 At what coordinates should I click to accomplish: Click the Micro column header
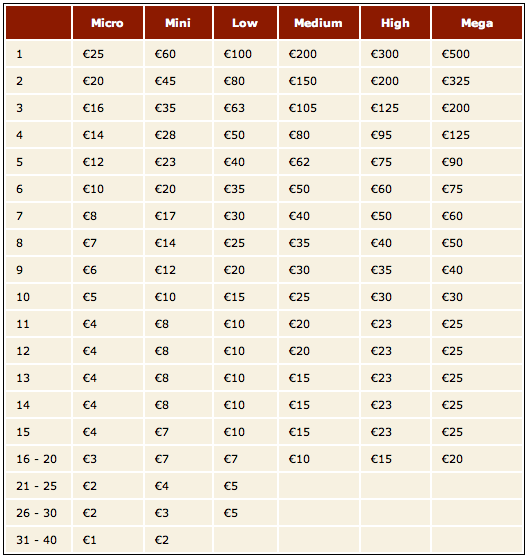click(x=108, y=22)
